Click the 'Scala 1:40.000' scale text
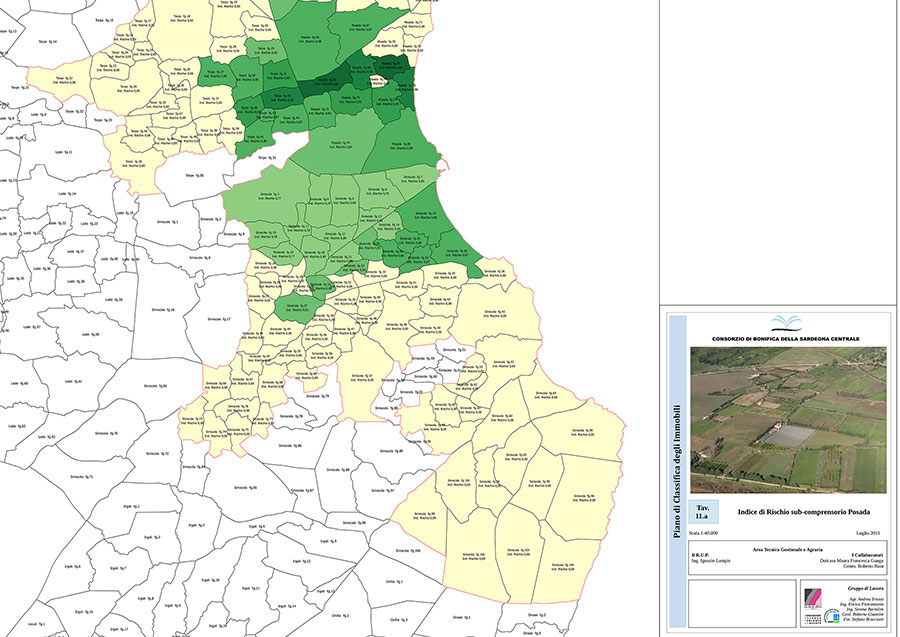The height and width of the screenshot is (637, 900). (703, 533)
